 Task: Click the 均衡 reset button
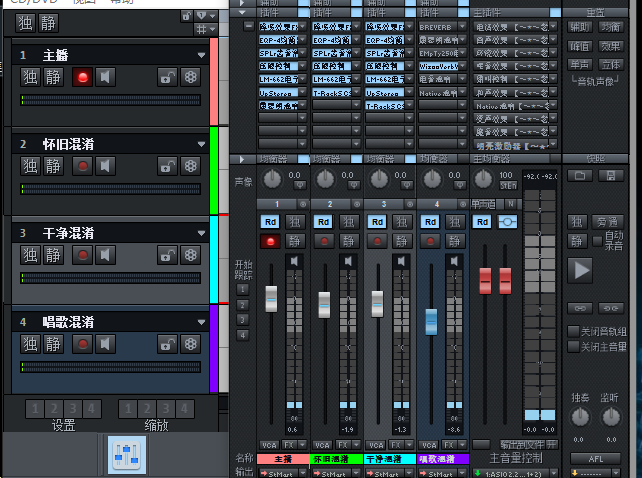611,27
